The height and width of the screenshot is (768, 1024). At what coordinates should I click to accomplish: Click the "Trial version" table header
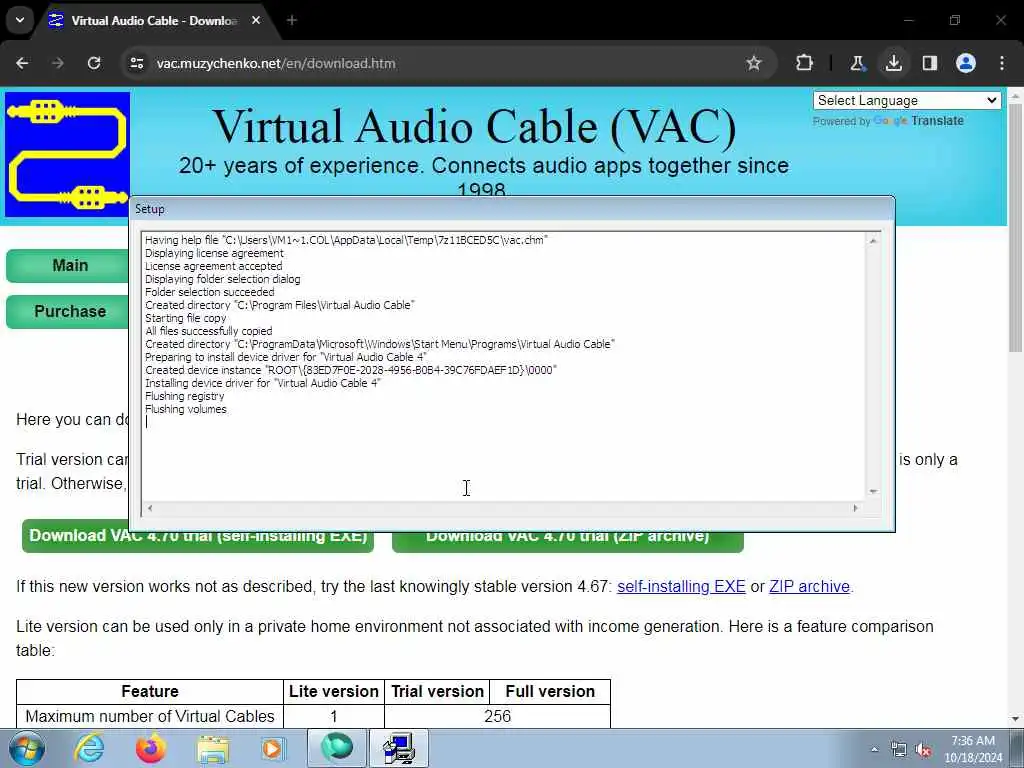(x=438, y=692)
